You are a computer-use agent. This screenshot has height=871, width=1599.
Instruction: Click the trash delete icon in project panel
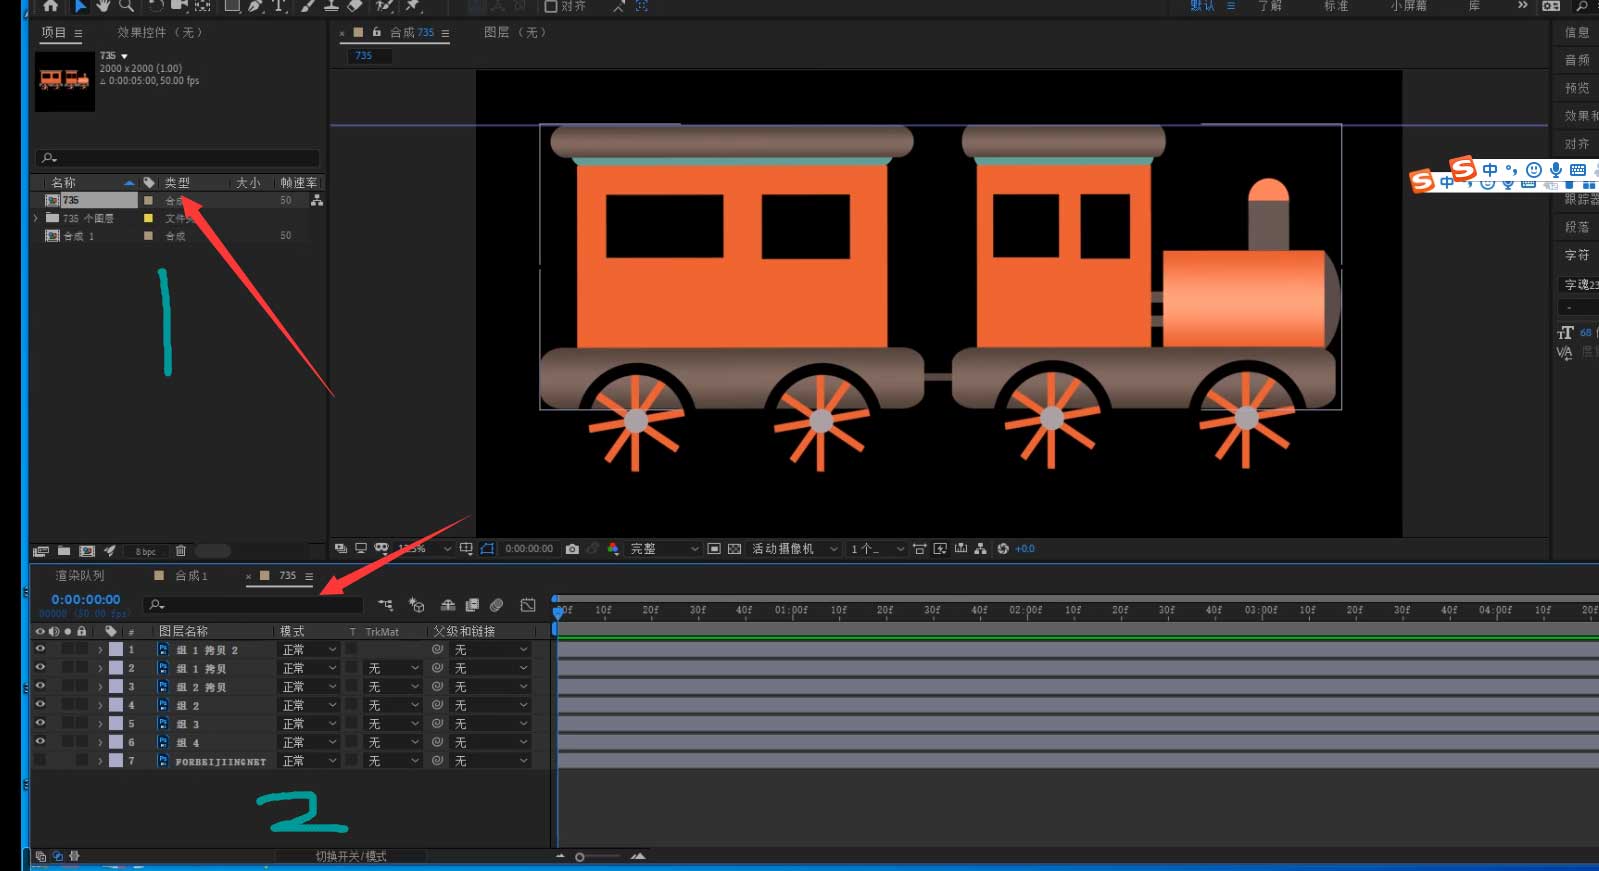click(181, 551)
